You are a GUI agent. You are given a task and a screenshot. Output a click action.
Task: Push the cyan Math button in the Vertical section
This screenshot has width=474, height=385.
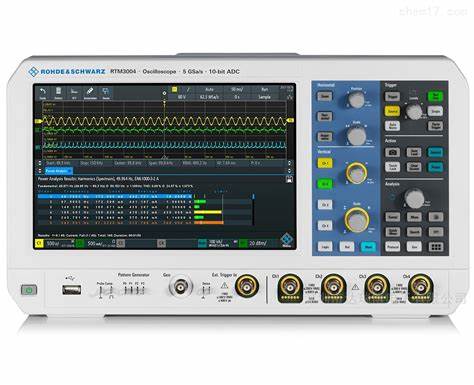(368, 247)
